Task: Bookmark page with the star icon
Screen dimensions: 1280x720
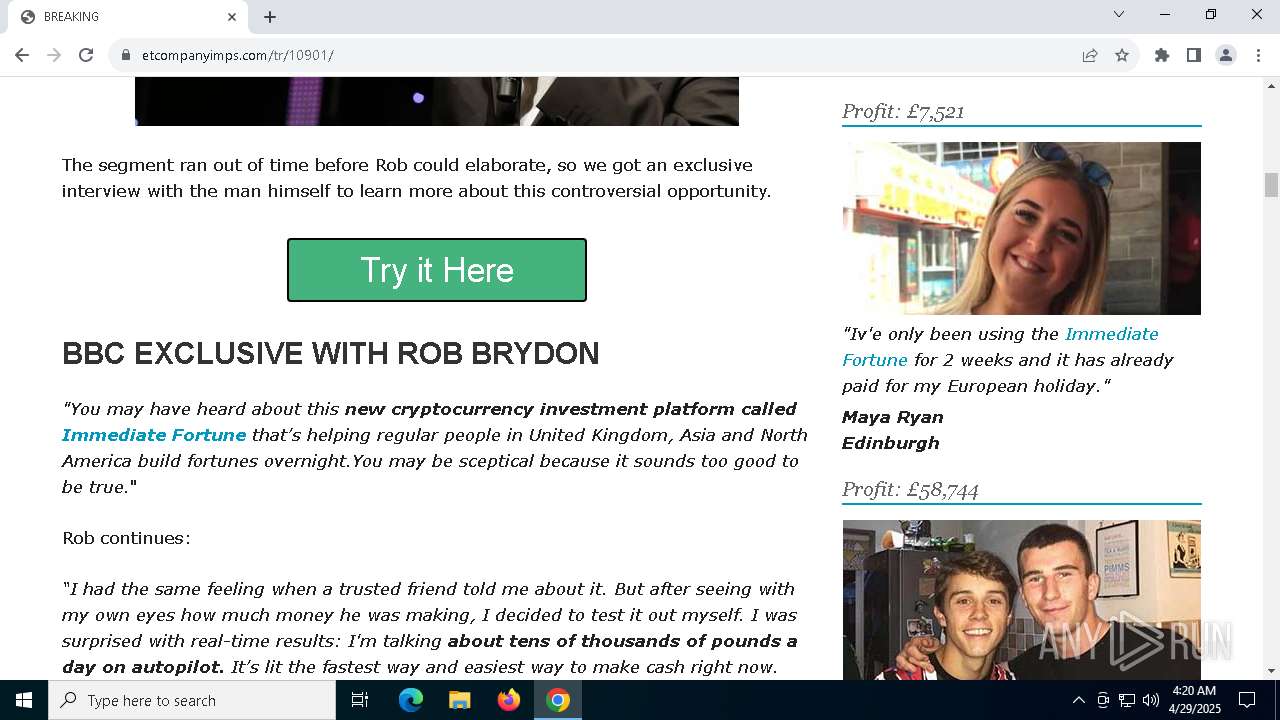Action: (x=1122, y=55)
